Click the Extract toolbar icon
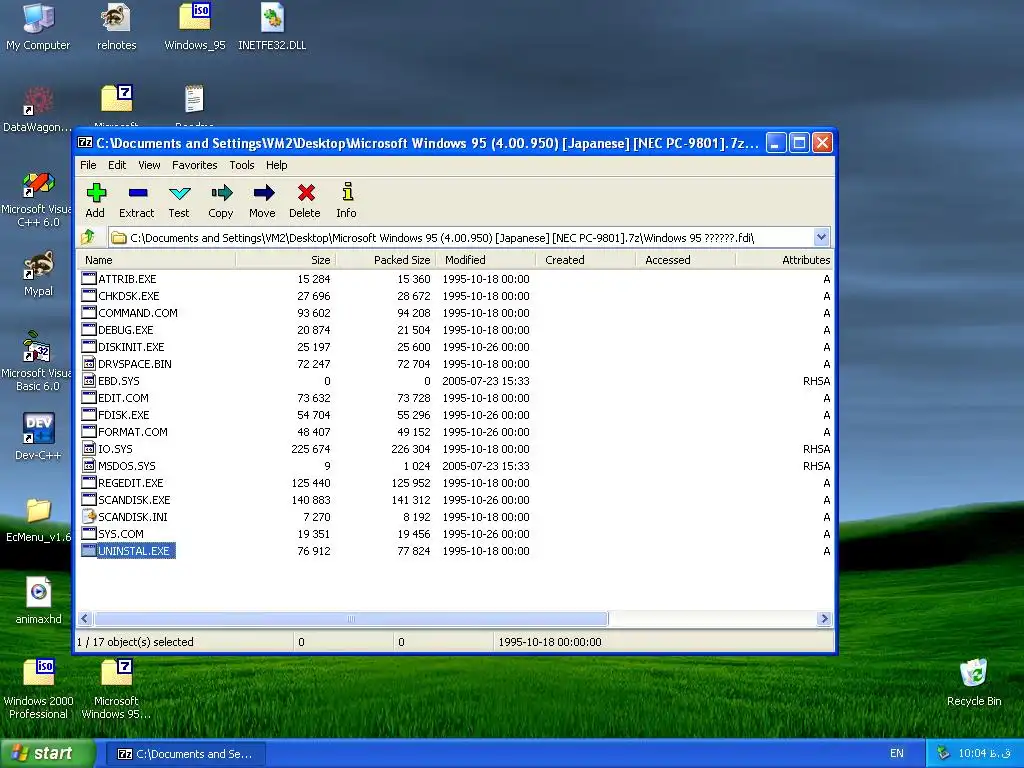 [137, 193]
